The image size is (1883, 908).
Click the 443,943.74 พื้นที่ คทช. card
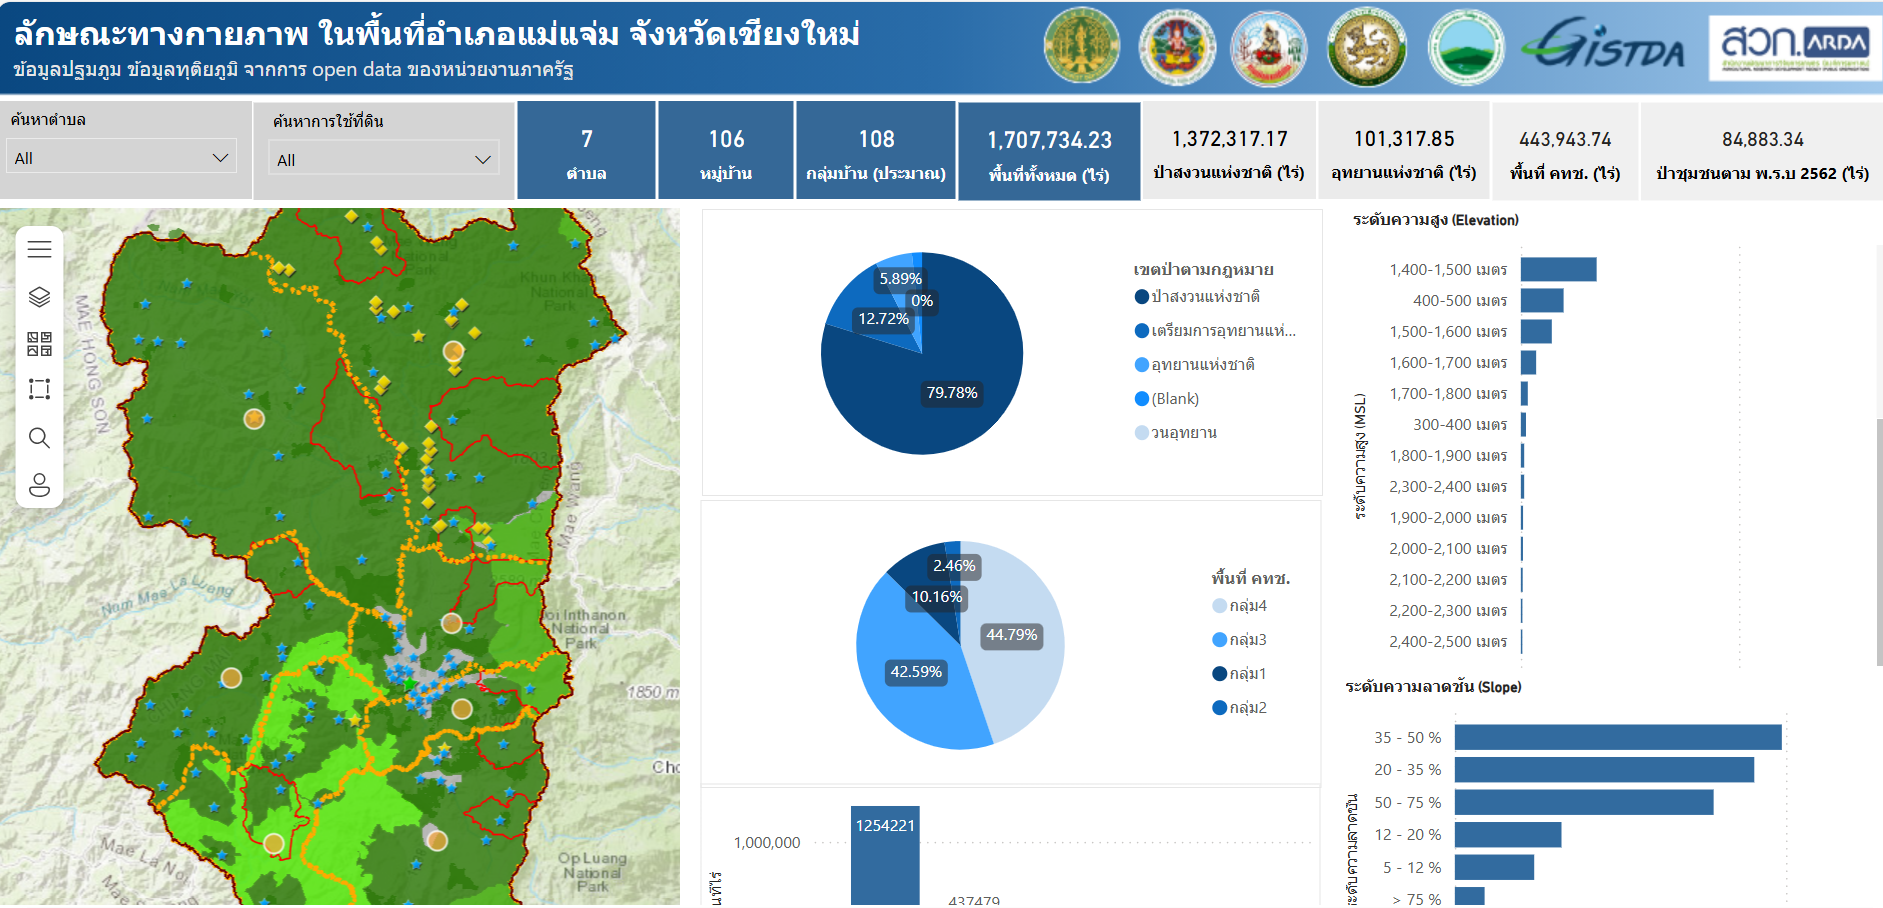tap(1565, 151)
